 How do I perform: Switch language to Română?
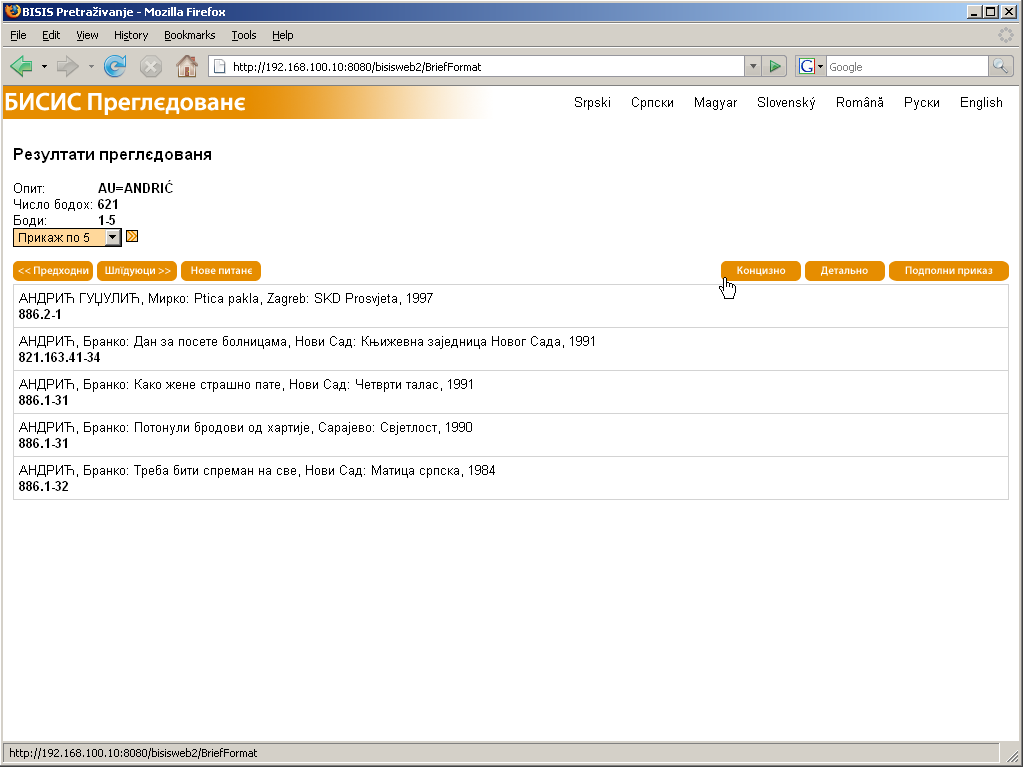860,102
